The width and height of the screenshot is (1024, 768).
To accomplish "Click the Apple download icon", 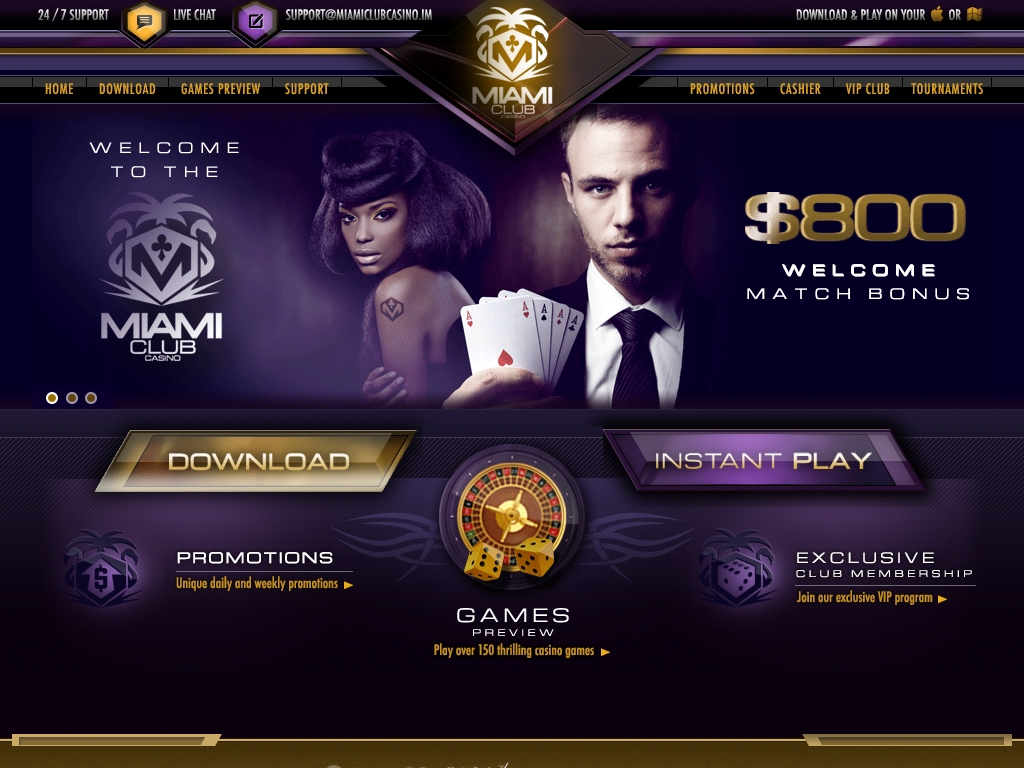I will (937, 14).
